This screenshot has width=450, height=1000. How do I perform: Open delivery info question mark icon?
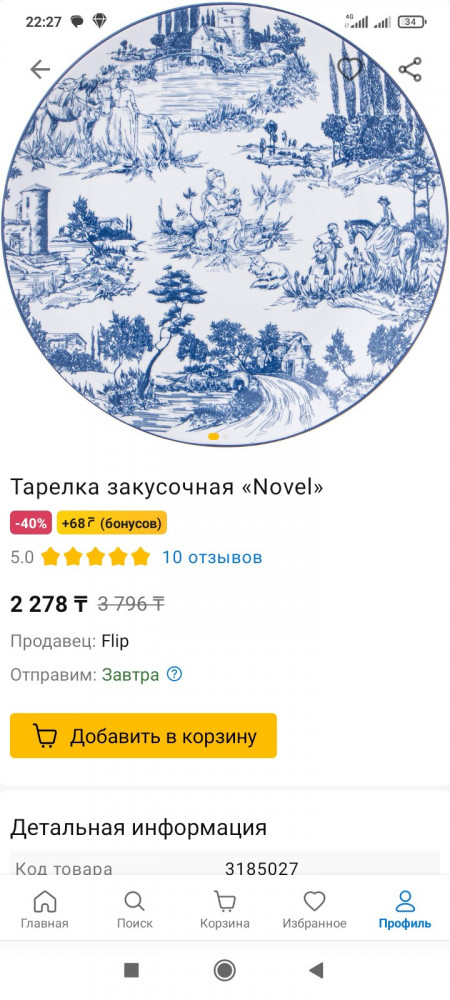174,674
